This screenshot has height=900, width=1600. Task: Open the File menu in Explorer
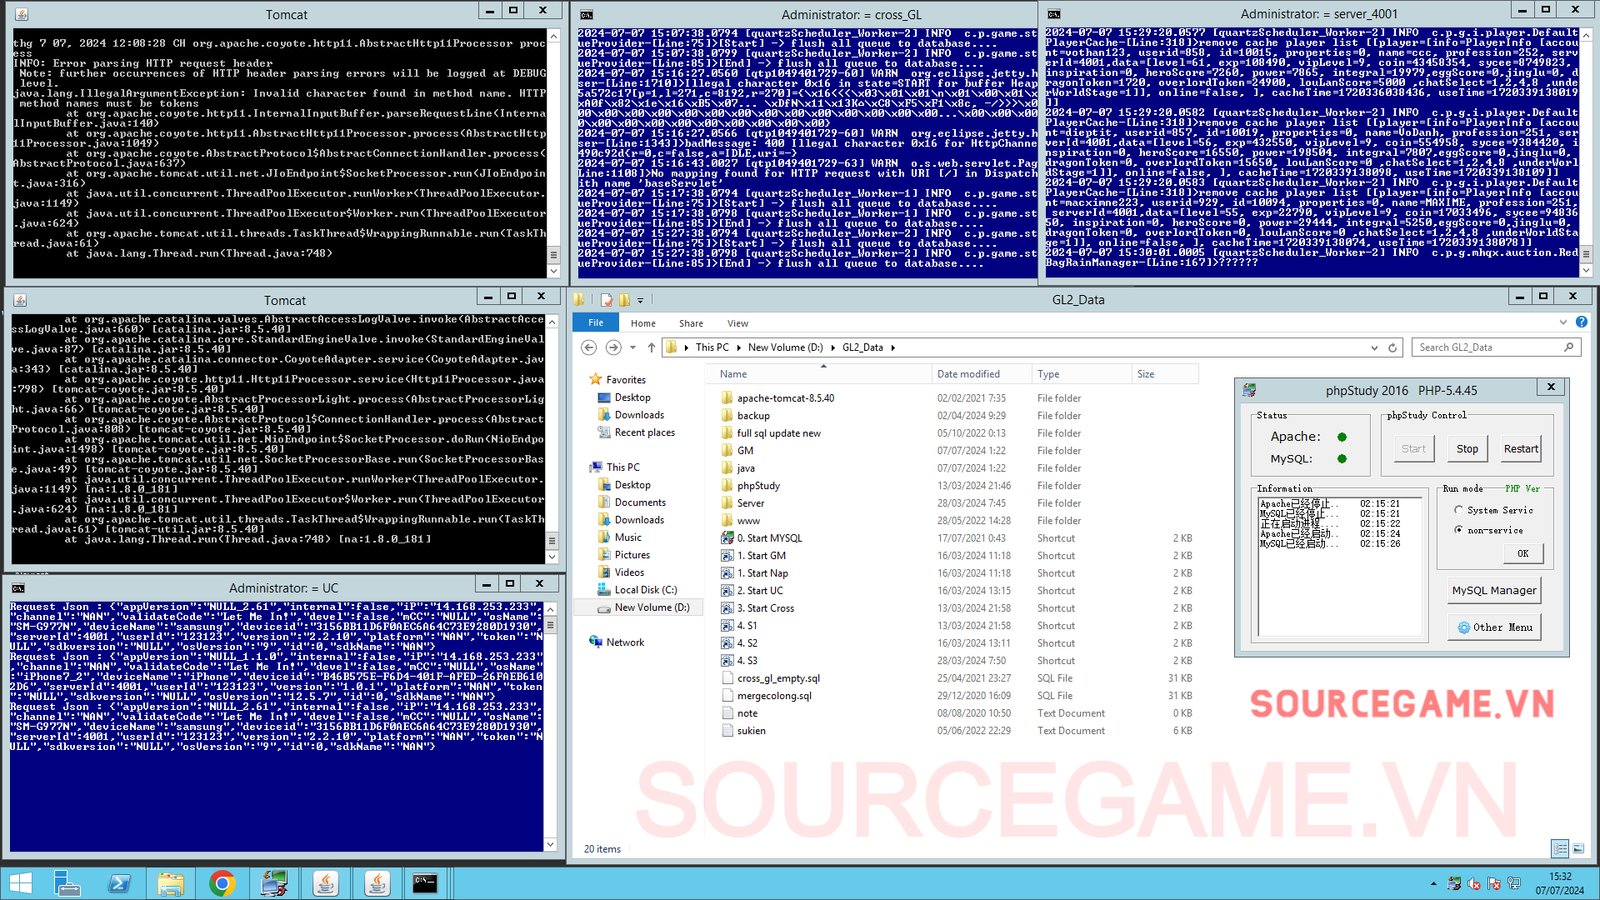click(x=596, y=323)
